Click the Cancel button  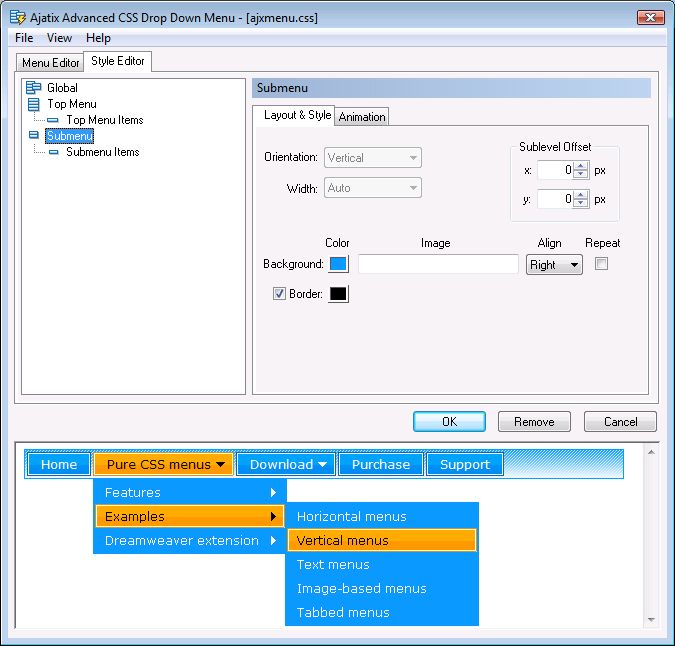coord(620,421)
